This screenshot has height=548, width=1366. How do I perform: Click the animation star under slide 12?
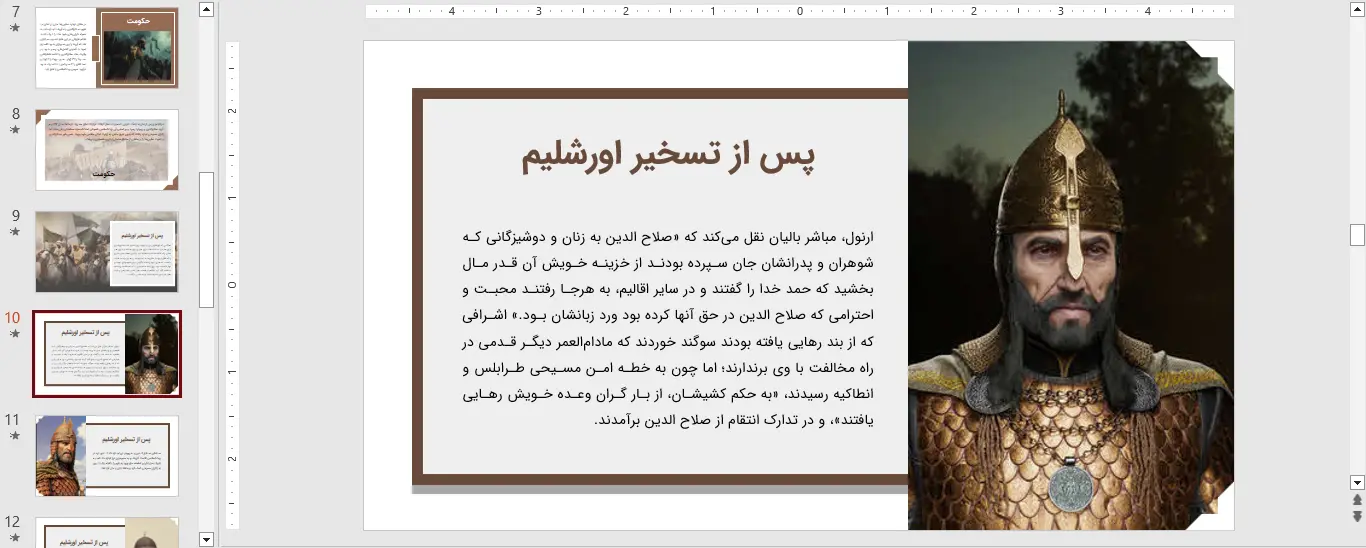coord(14,537)
